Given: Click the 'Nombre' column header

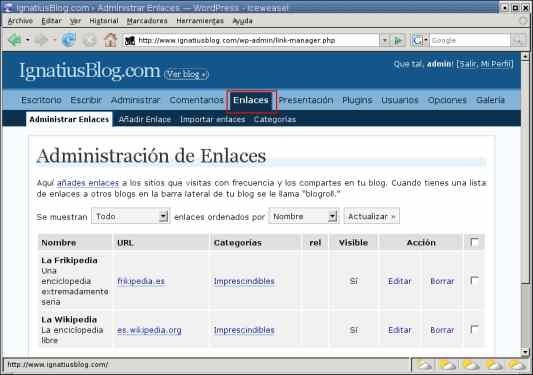Looking at the screenshot, I should pos(75,243).
